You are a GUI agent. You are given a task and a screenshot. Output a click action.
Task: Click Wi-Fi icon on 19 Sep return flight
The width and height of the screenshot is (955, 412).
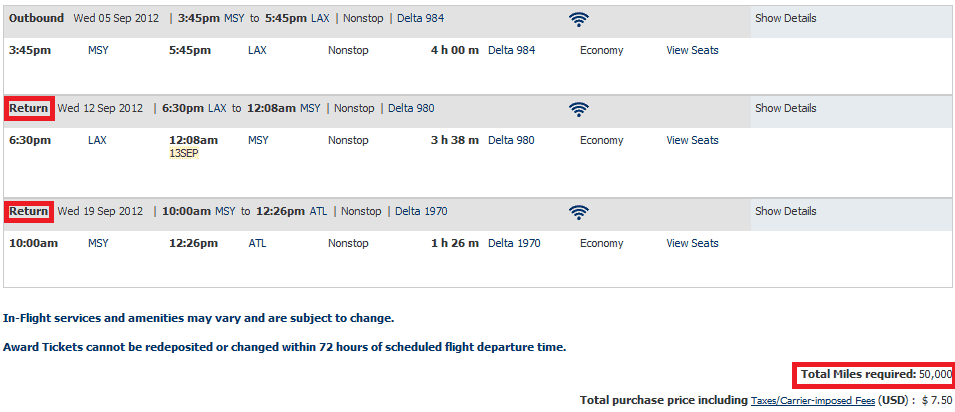pos(579,212)
